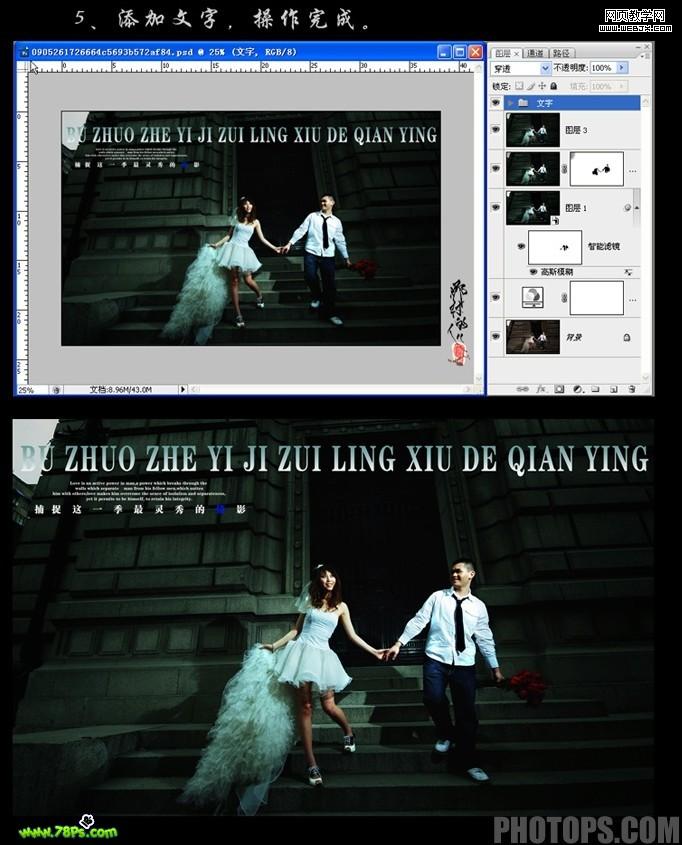Screen dimensions: 682x845
Task: Hide the 背景 layer
Action: (x=496, y=337)
